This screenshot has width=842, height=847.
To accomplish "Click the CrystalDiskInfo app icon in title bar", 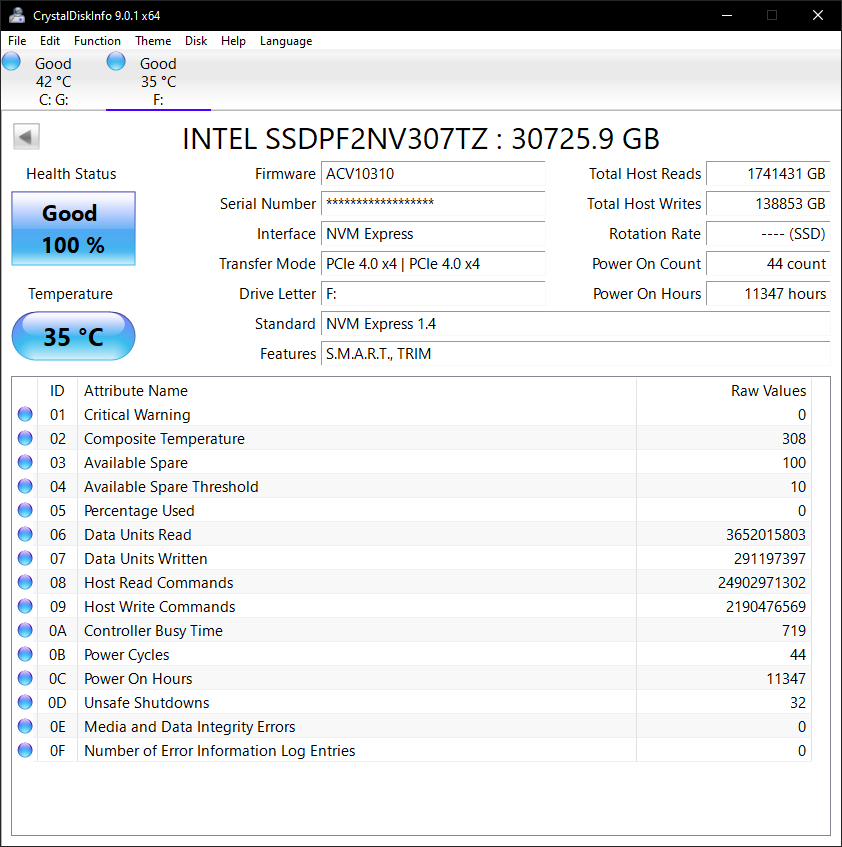I will coord(17,15).
